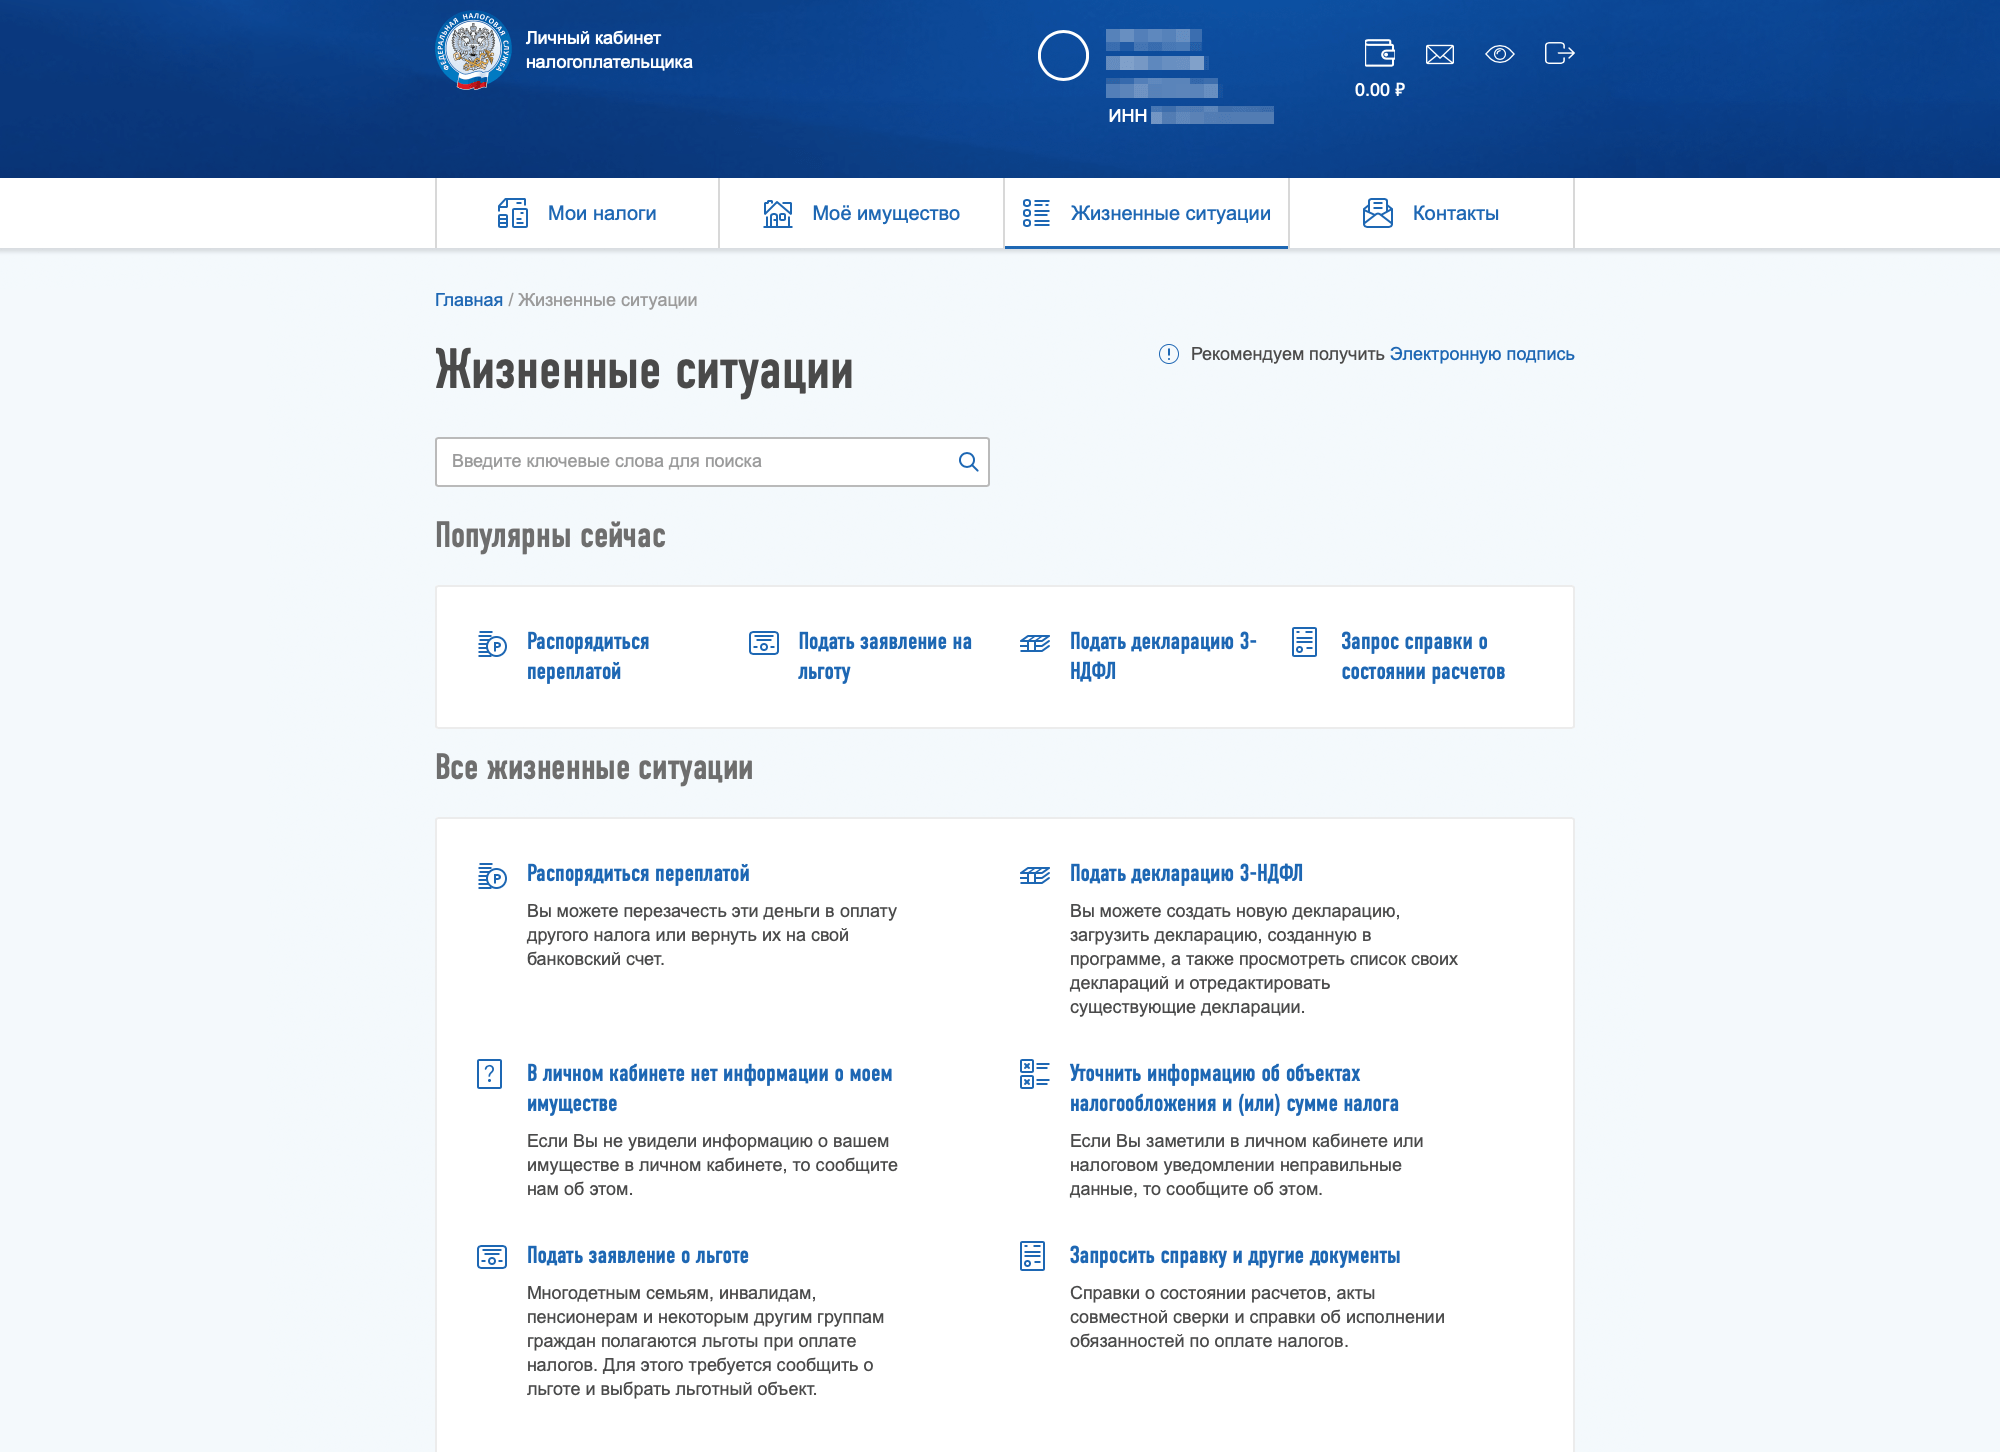Viewport: 2000px width, 1452px height.
Task: Open В личном кабинете нет информации о моем имуществе
Action: [x=710, y=1088]
